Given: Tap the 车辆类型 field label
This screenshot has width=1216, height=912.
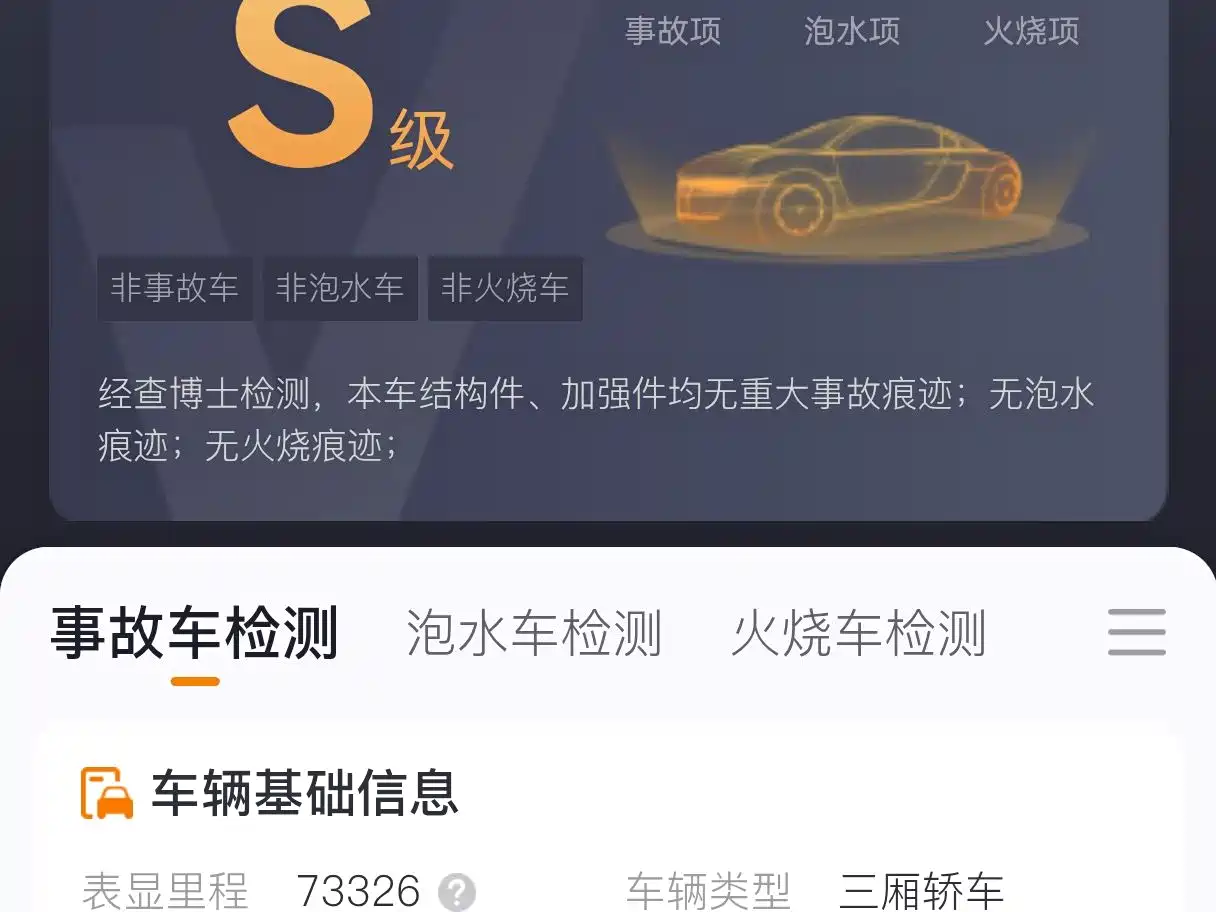Looking at the screenshot, I should [709, 891].
